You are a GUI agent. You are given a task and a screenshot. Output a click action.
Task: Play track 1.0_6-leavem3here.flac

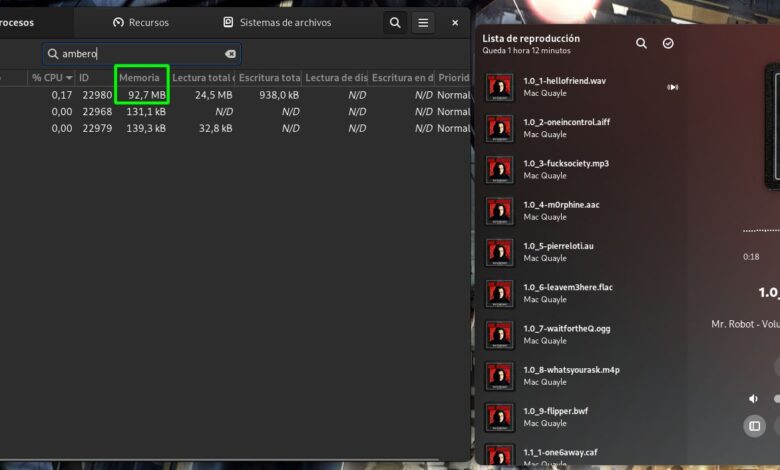[568, 293]
